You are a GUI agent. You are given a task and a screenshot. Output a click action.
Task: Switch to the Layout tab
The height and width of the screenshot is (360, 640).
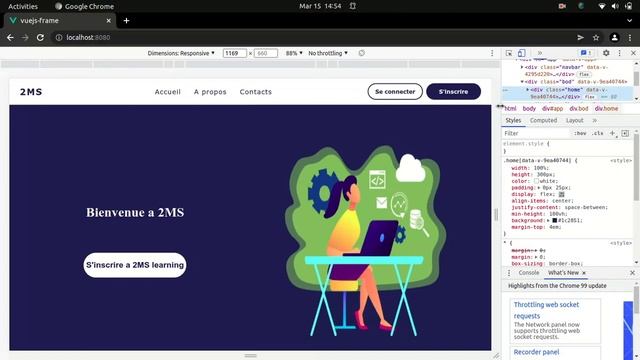[x=574, y=120]
